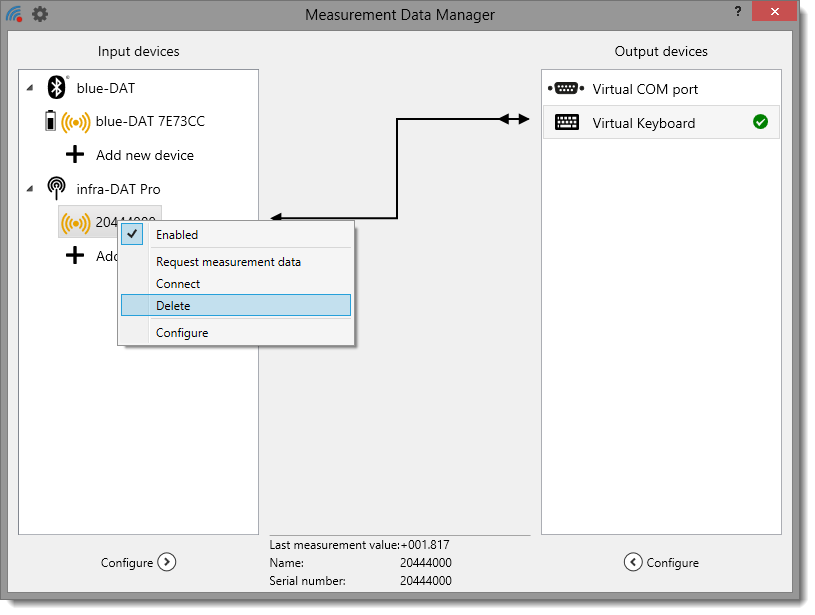Click the battery icon next to blue-DAT 7E73CC
Image resolution: width=815 pixels, height=615 pixels.
pyautogui.click(x=50, y=122)
